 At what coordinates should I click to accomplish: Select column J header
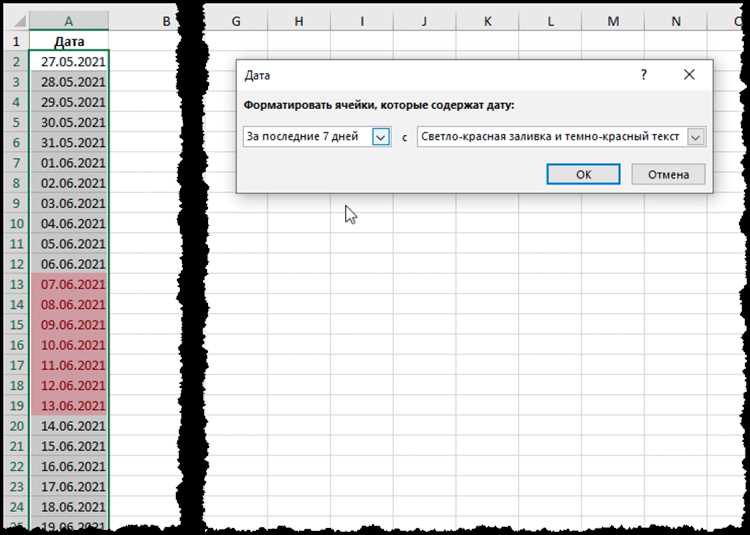[x=424, y=21]
